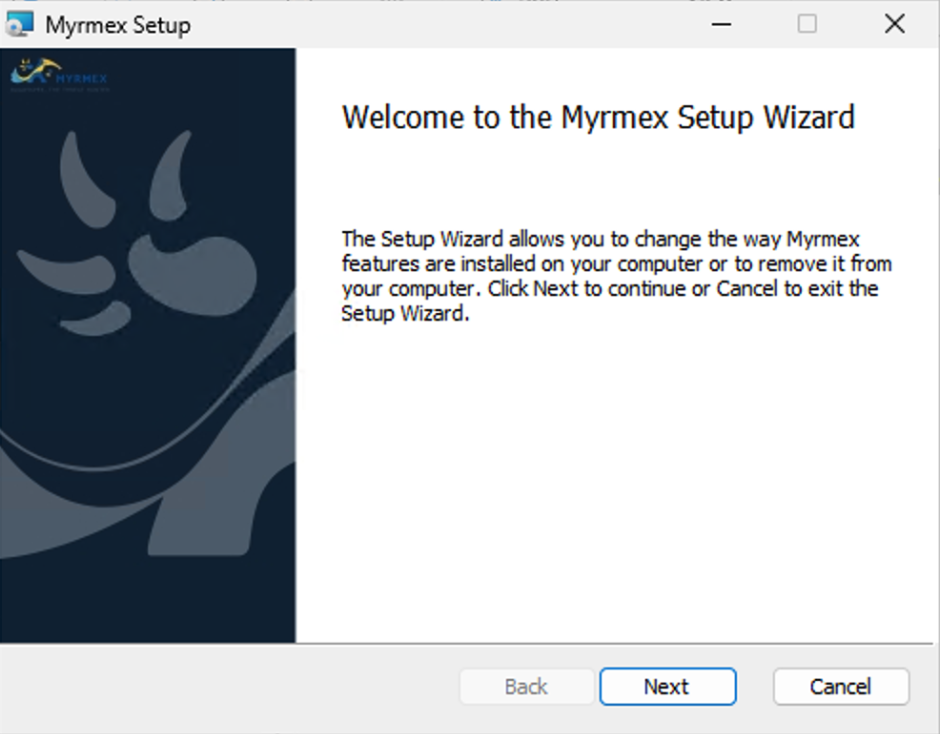Viewport: 940px width, 734px height.
Task: Close the Myrmex Setup window
Action: (895, 23)
